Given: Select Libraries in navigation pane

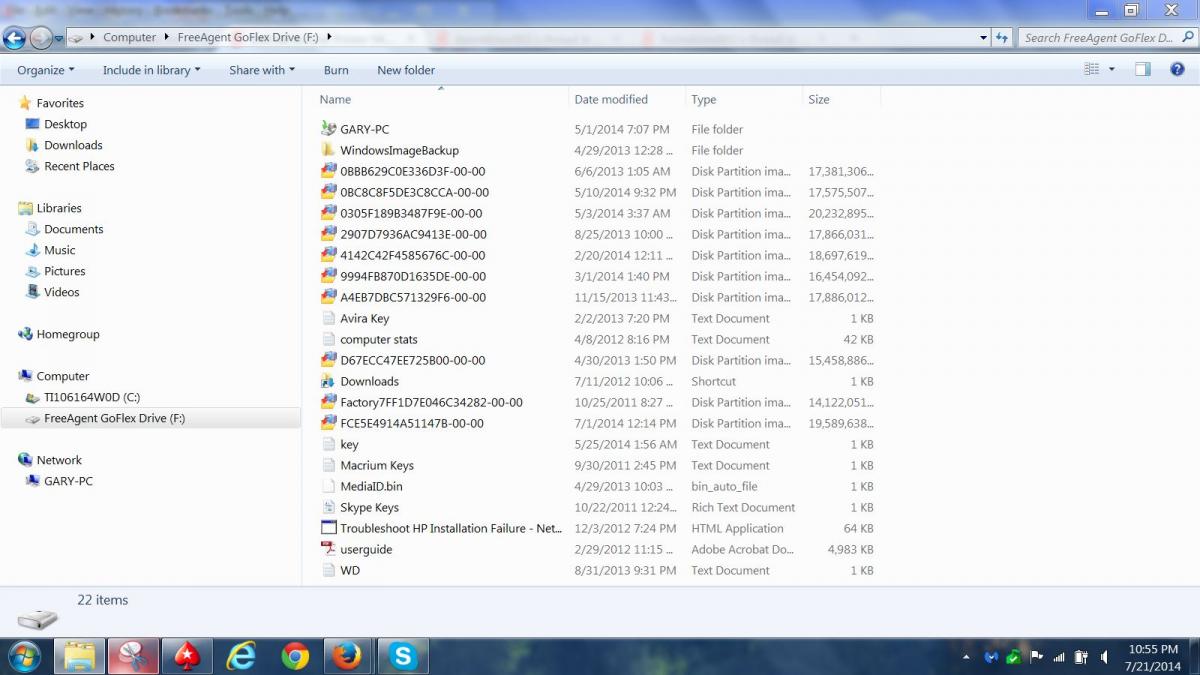Looking at the screenshot, I should (59, 208).
